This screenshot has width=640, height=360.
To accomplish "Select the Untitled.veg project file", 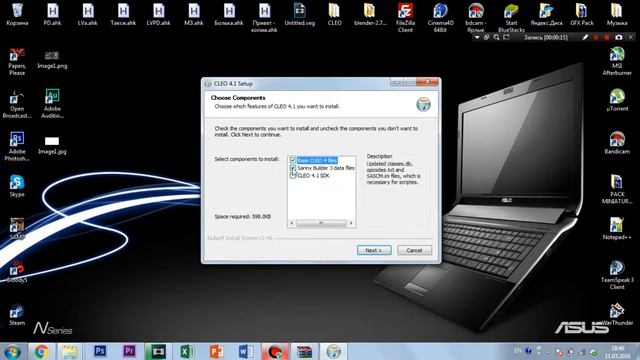I will (300, 14).
